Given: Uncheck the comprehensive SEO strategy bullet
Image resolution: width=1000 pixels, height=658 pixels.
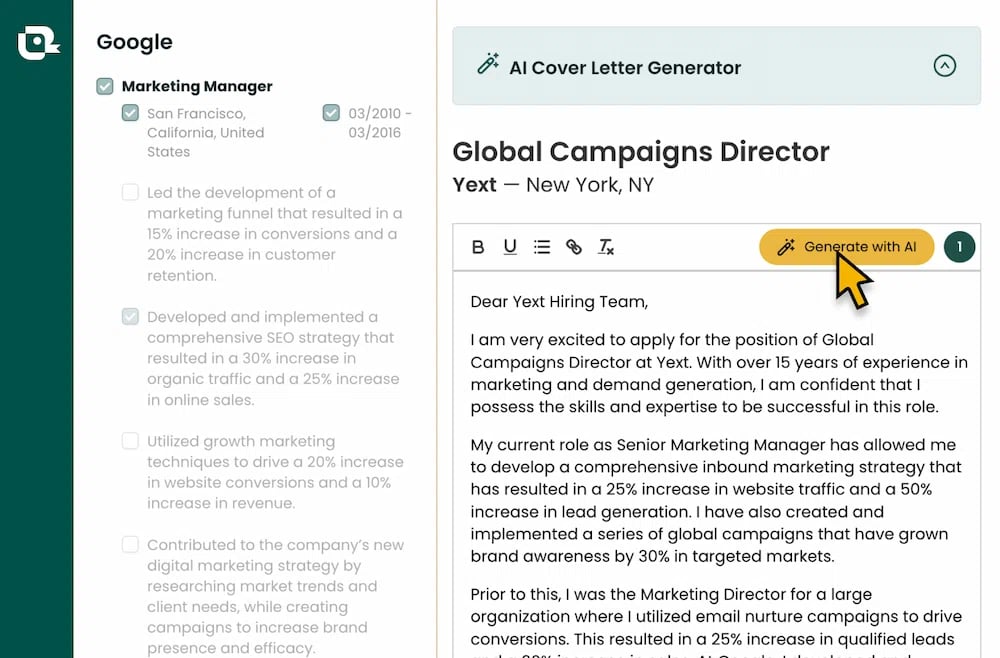Looking at the screenshot, I should (x=130, y=316).
